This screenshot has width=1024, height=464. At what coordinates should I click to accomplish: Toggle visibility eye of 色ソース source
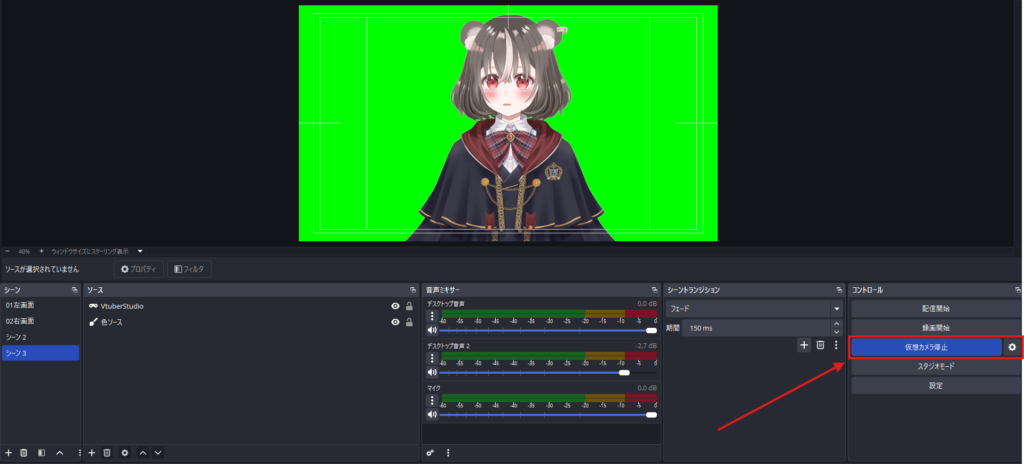pos(395,322)
